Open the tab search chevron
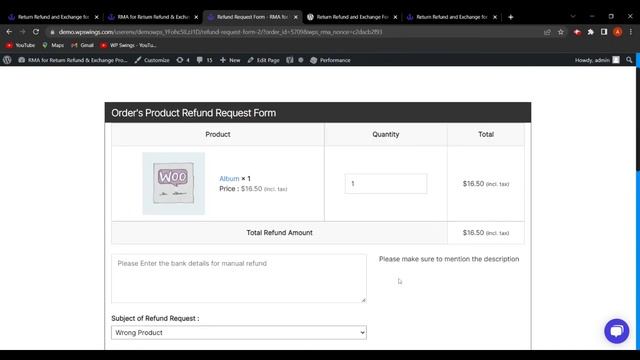 tap(573, 16)
